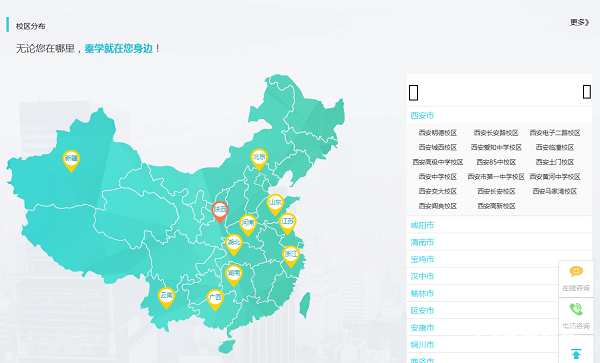
Task: Select 西安中学校区 campus
Action: click(x=437, y=177)
